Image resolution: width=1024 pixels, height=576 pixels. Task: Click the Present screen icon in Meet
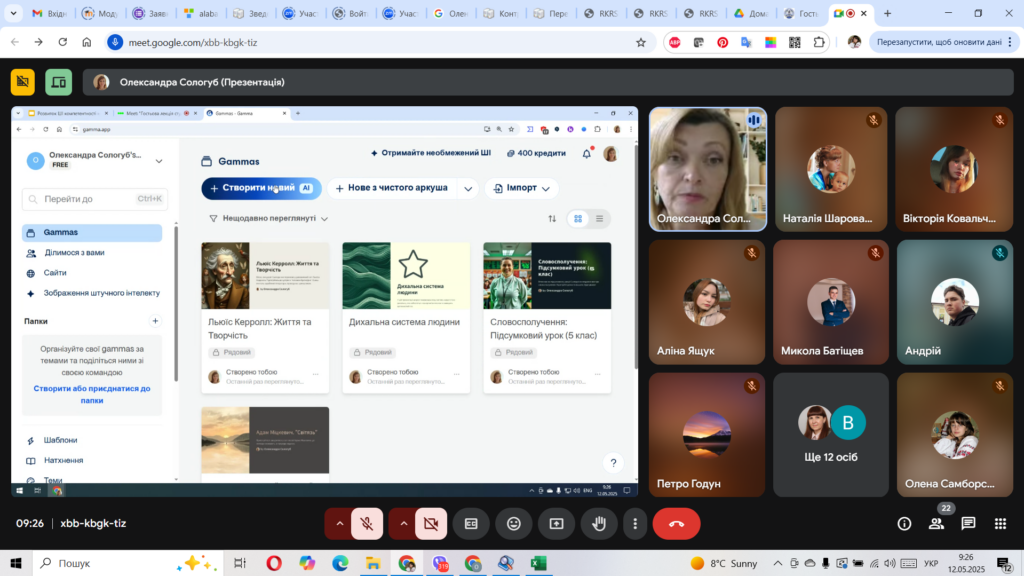(x=556, y=524)
